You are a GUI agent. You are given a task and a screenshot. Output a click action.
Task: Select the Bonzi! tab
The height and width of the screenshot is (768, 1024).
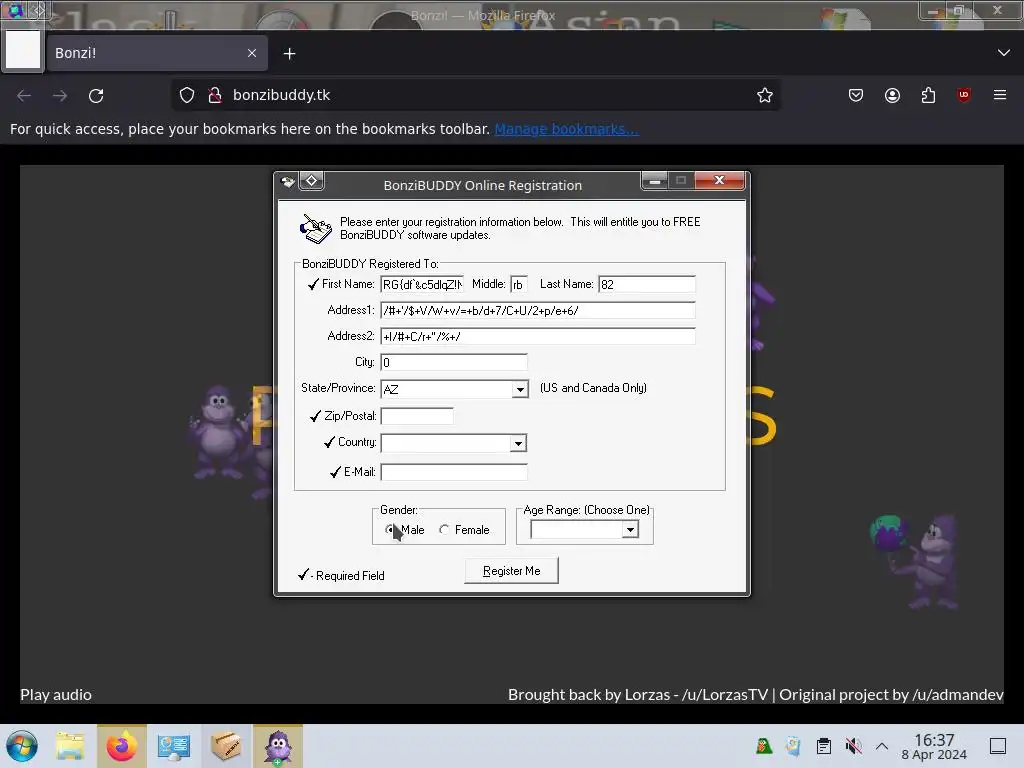(157, 53)
